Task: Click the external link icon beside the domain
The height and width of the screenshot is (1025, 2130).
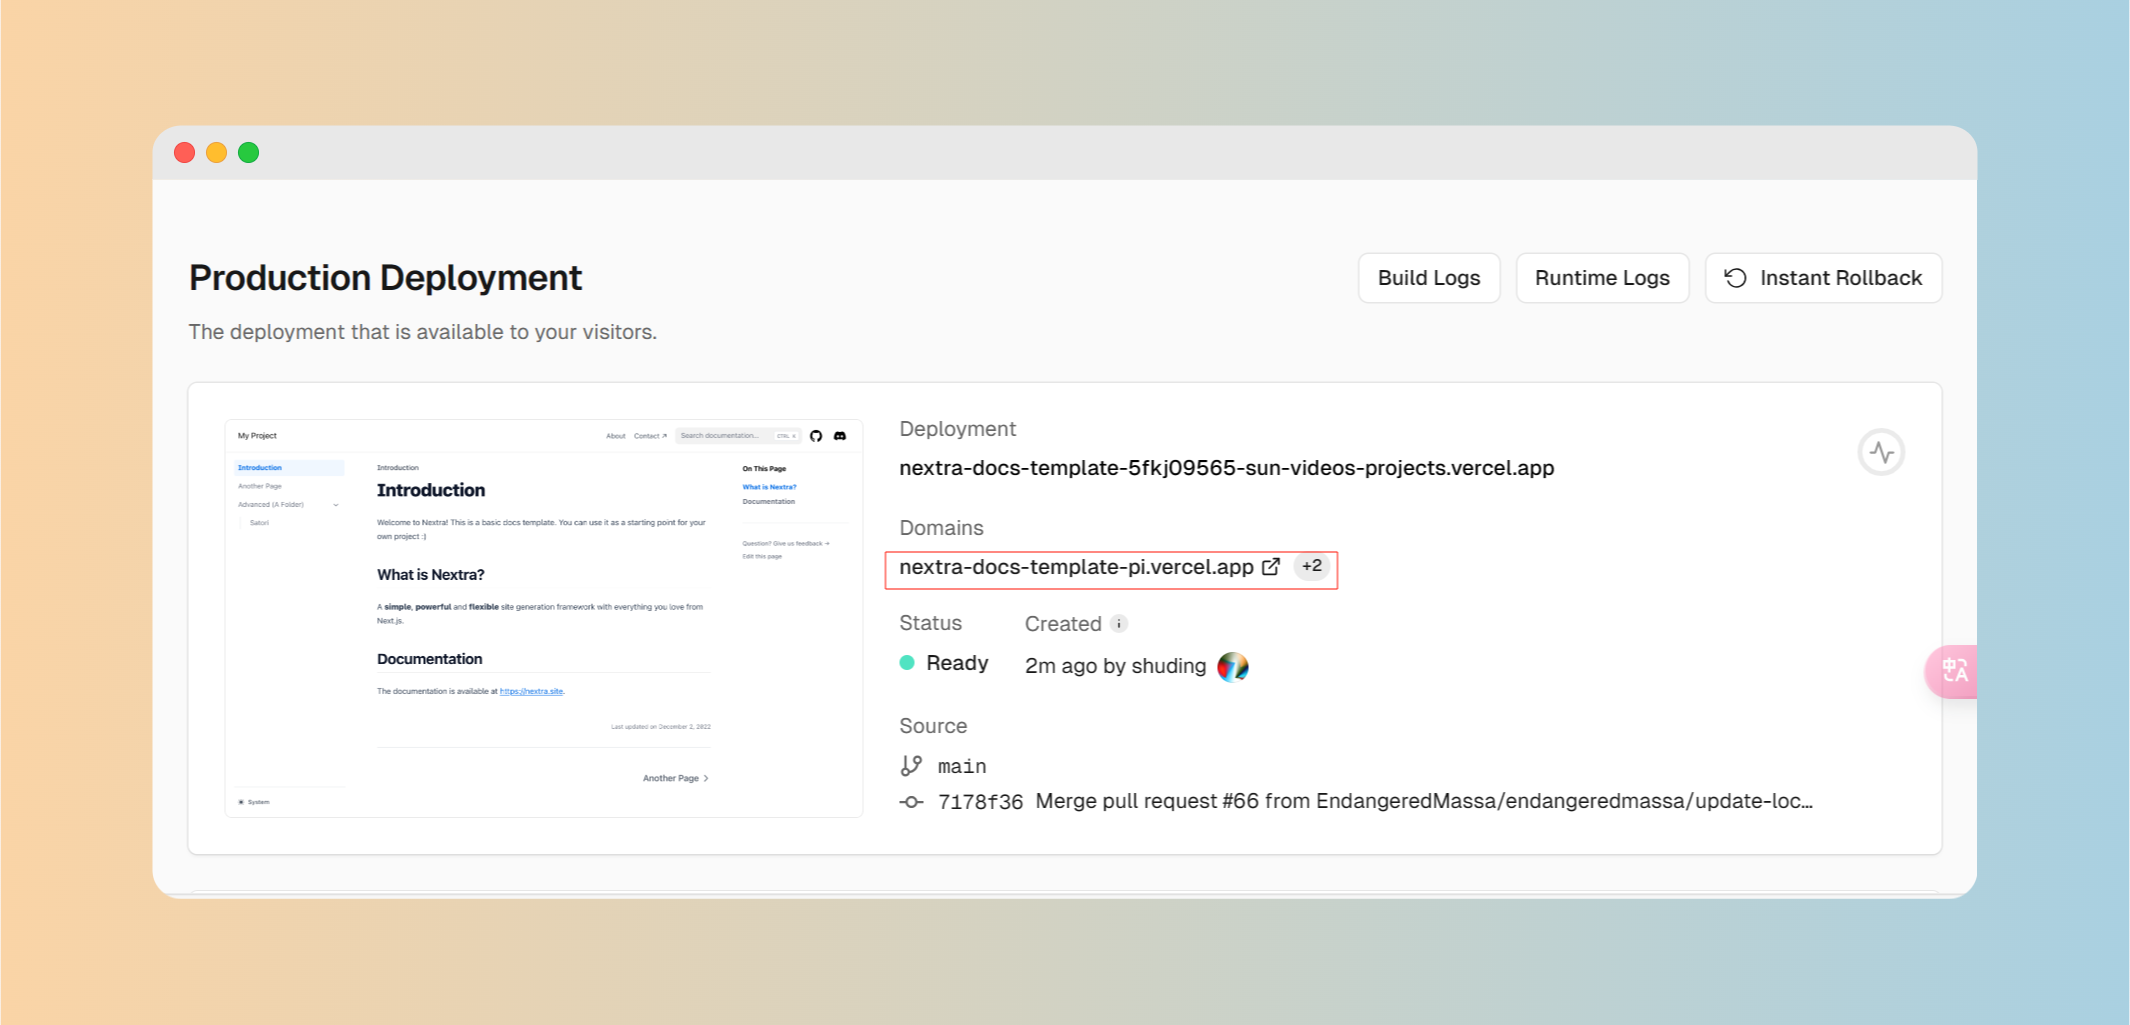Action: [x=1271, y=567]
